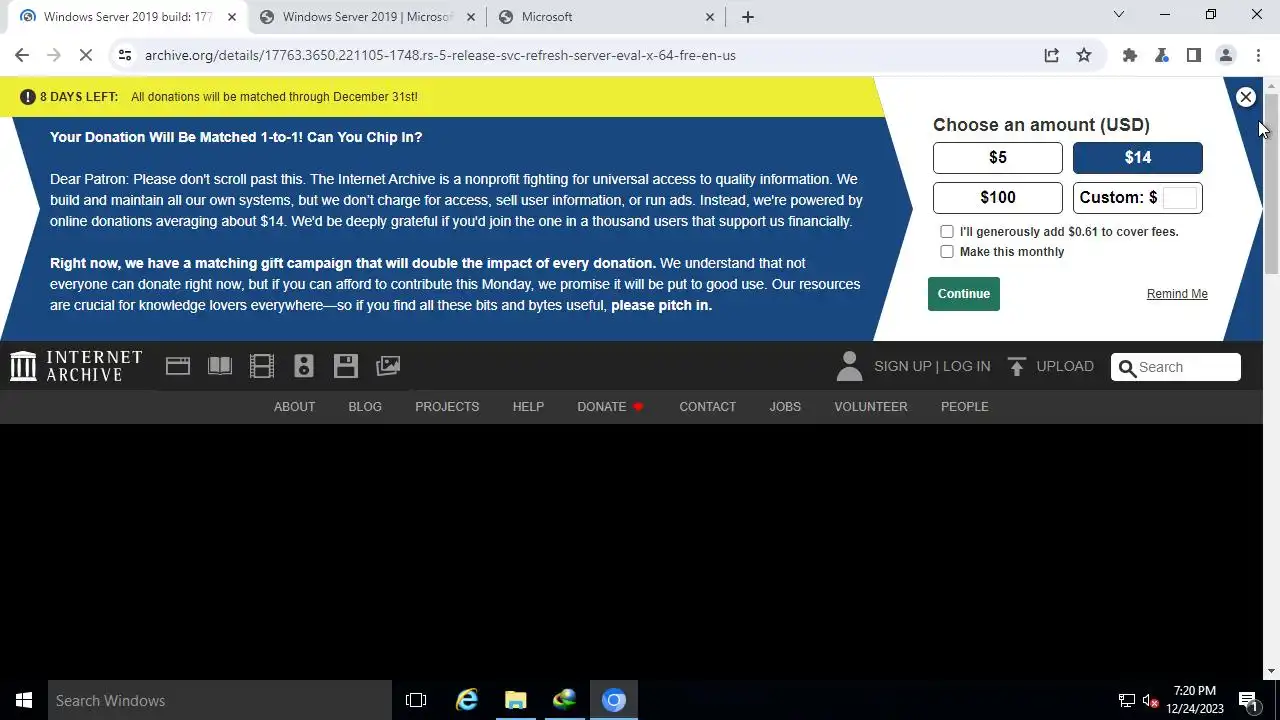1280x720 pixels.
Task: Bookmark this tab star icon
Action: (x=1084, y=55)
